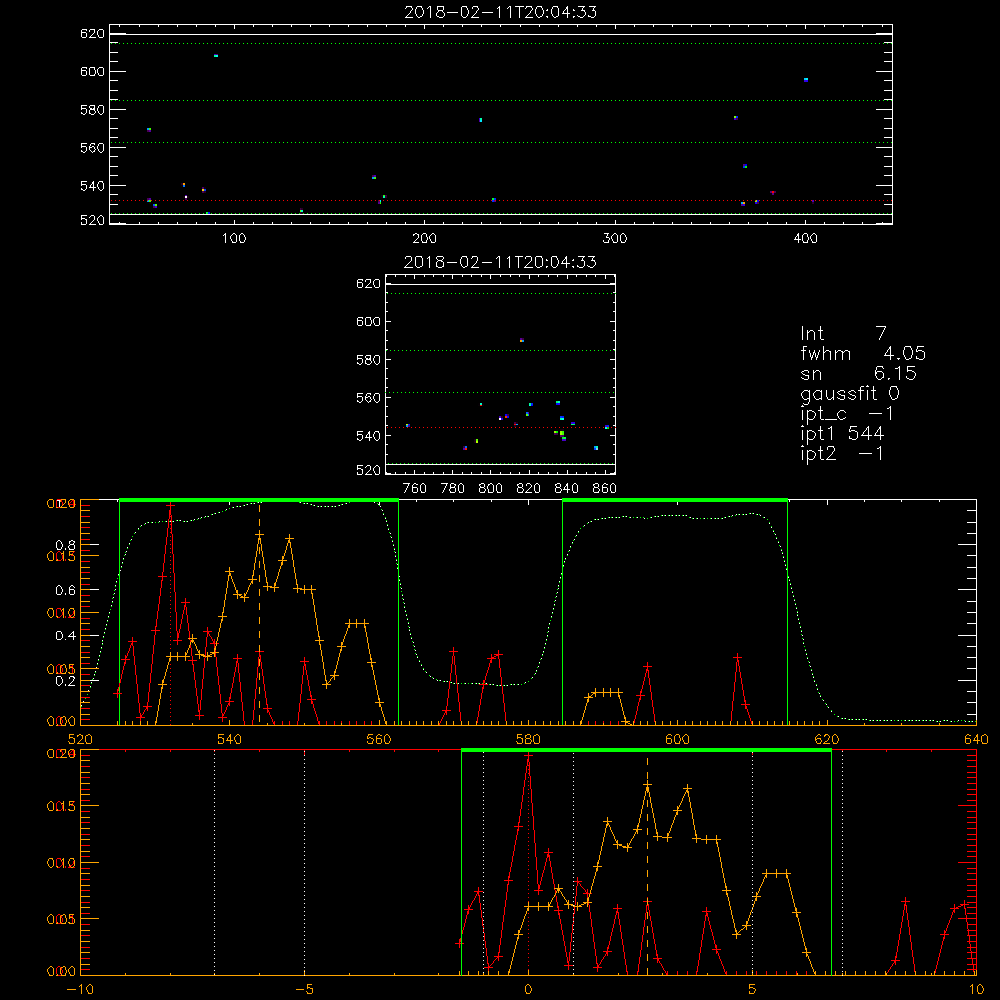
Task: Click y-axis label 0.8 in the spectrum plot
Action: click(x=65, y=545)
